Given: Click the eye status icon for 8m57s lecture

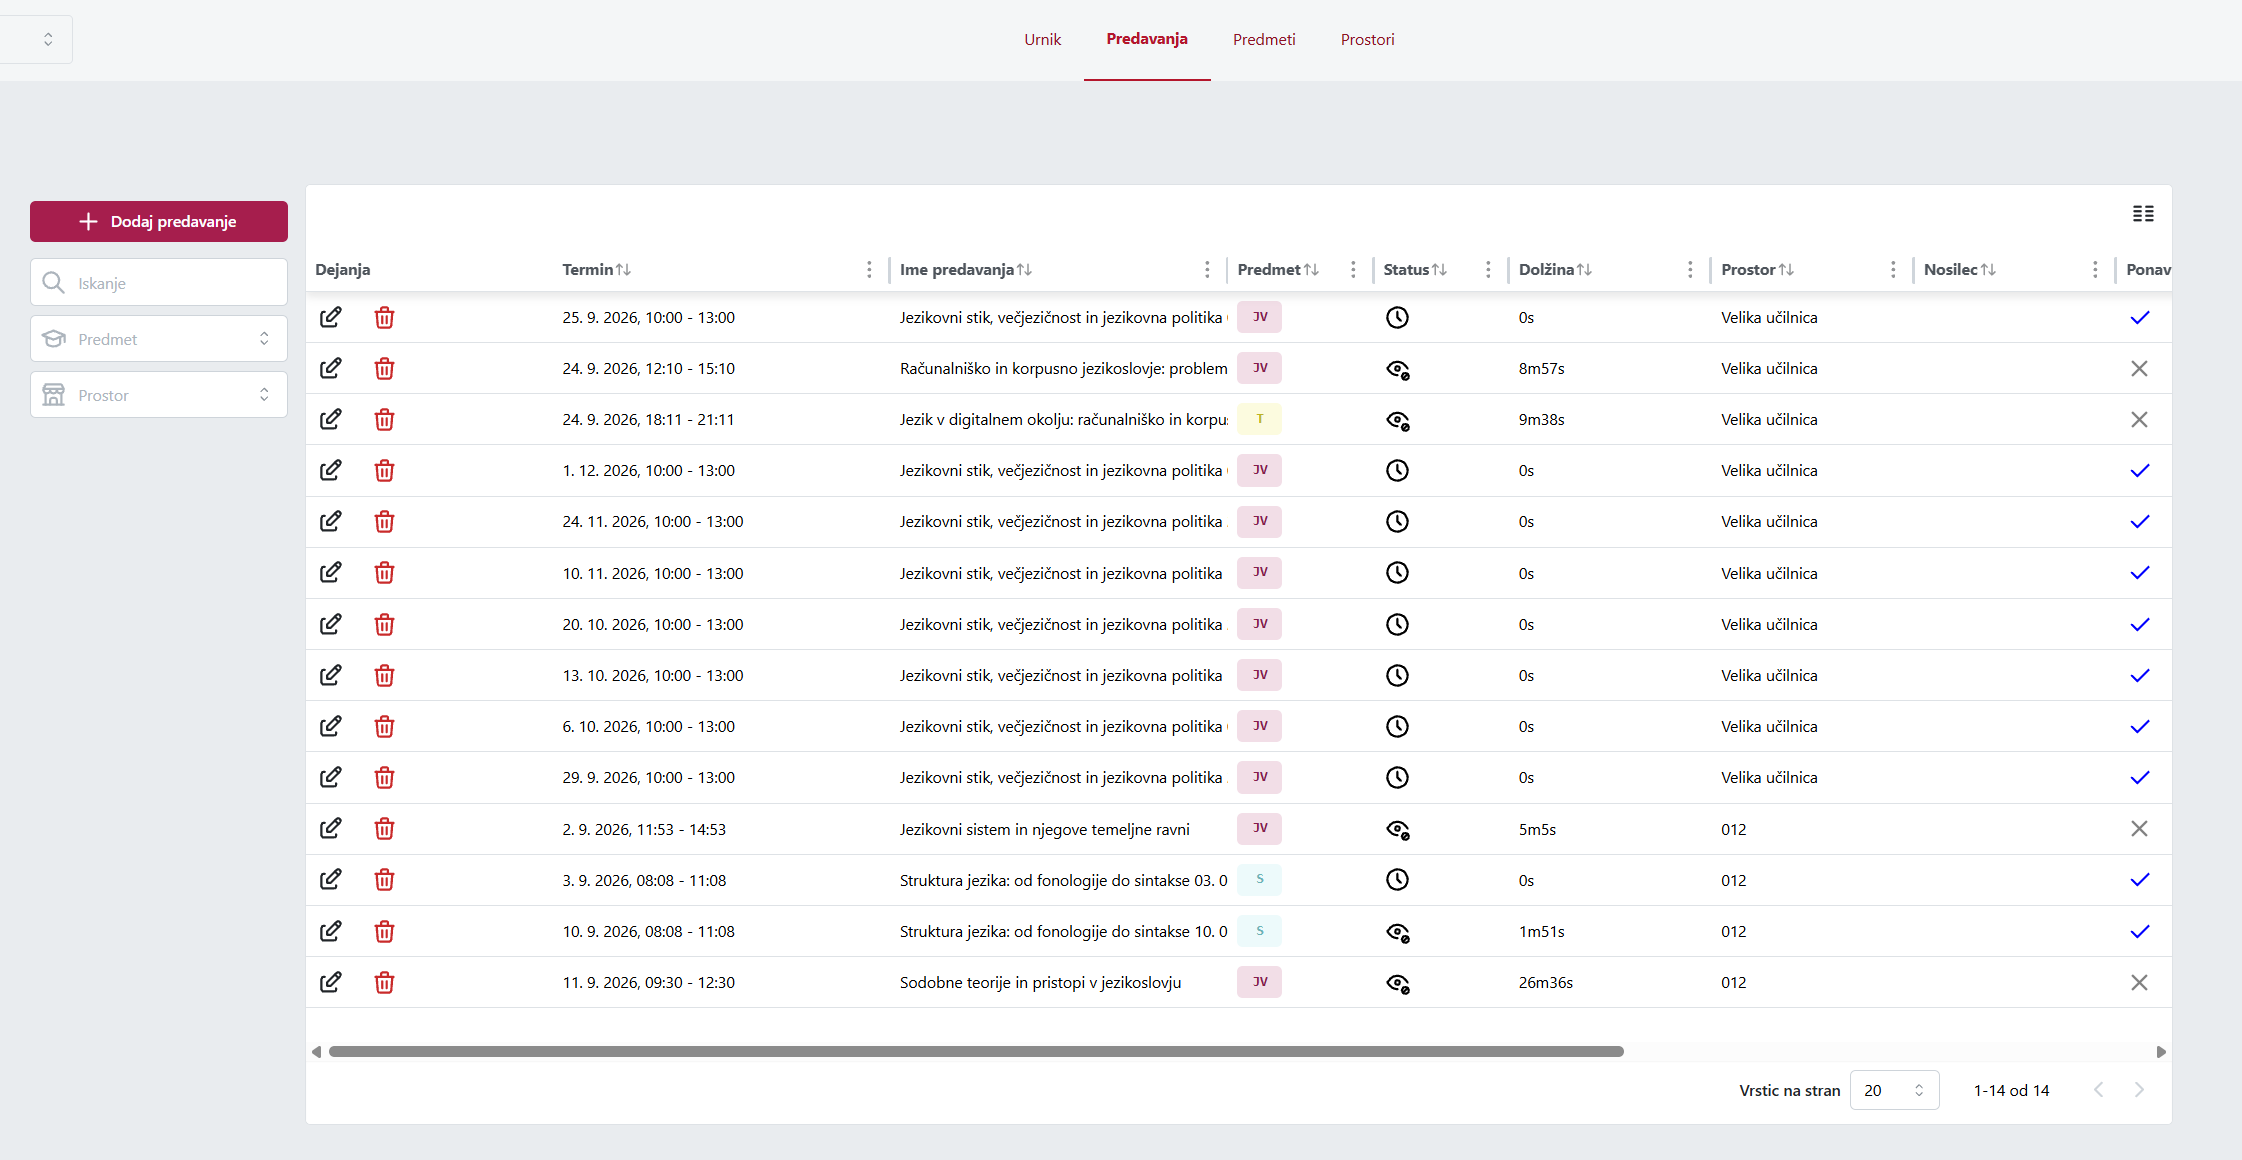Looking at the screenshot, I should tap(1397, 369).
